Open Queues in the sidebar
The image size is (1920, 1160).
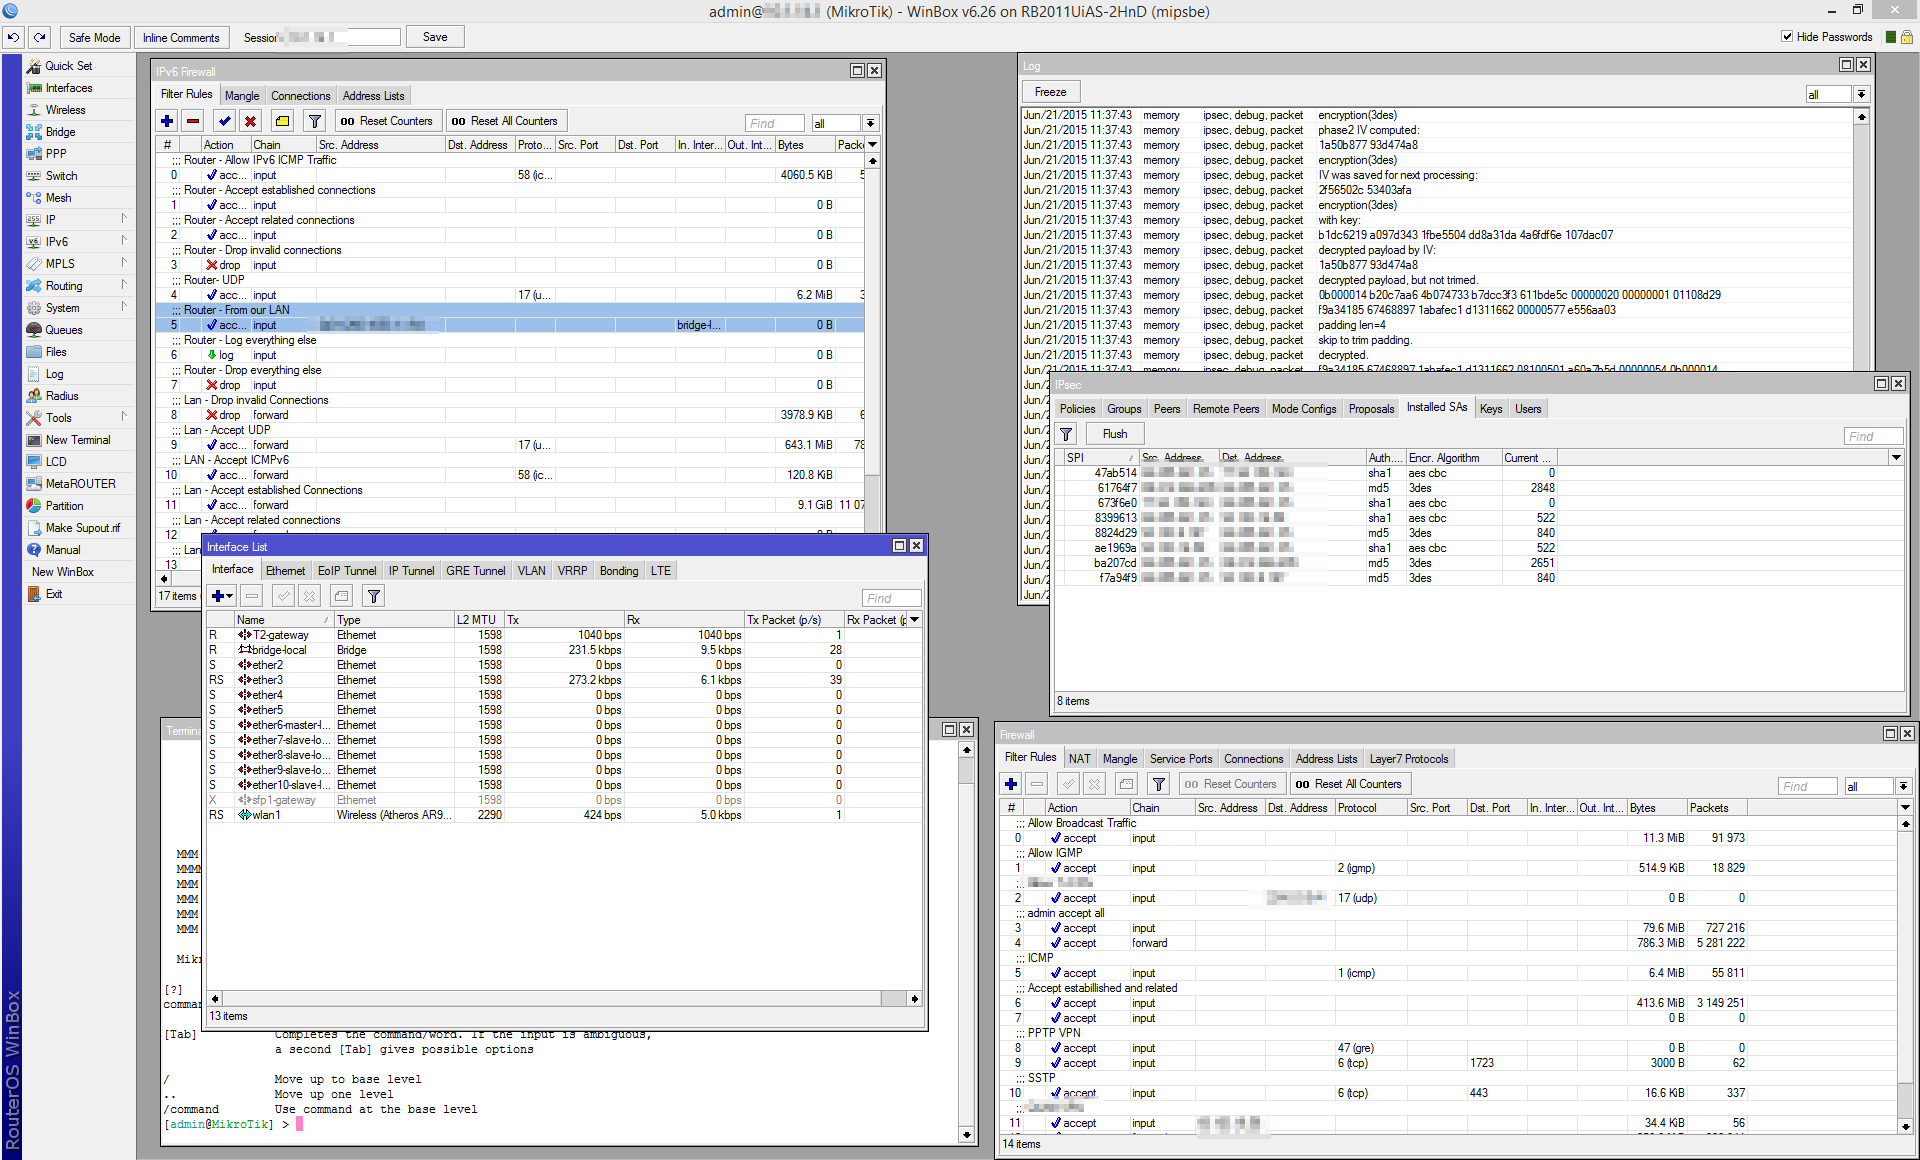click(63, 330)
